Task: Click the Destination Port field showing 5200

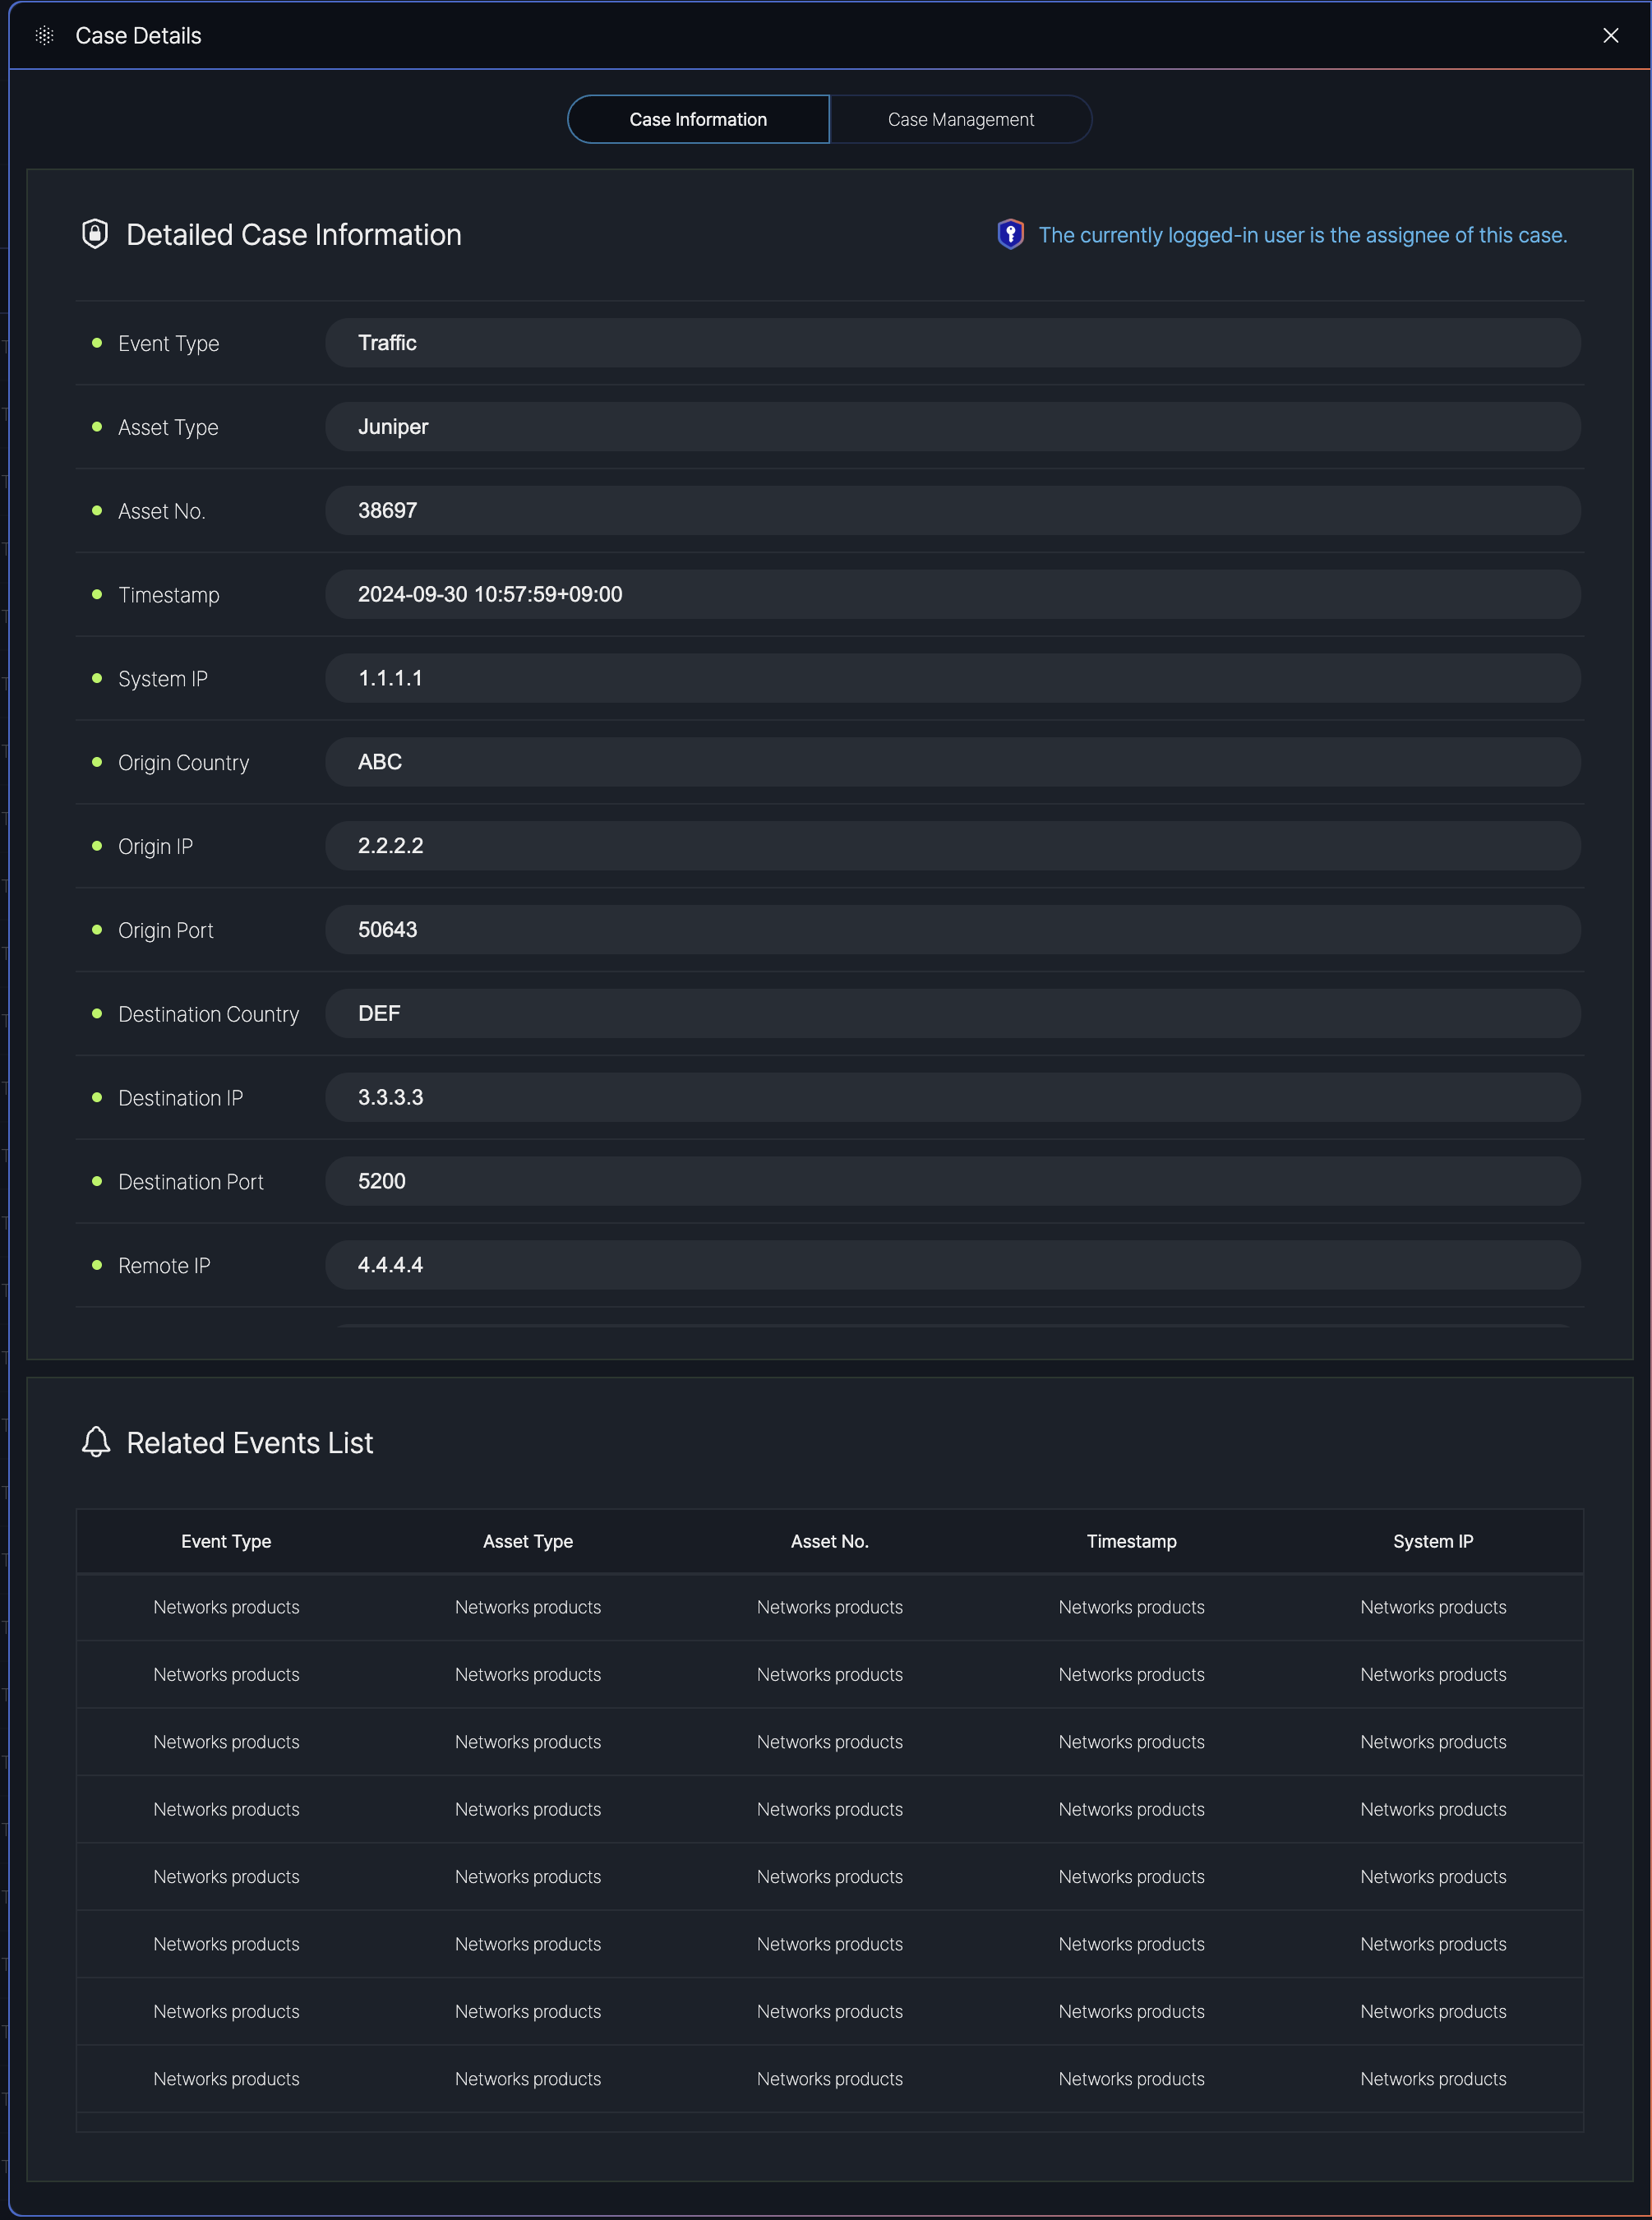Action: [x=952, y=1182]
